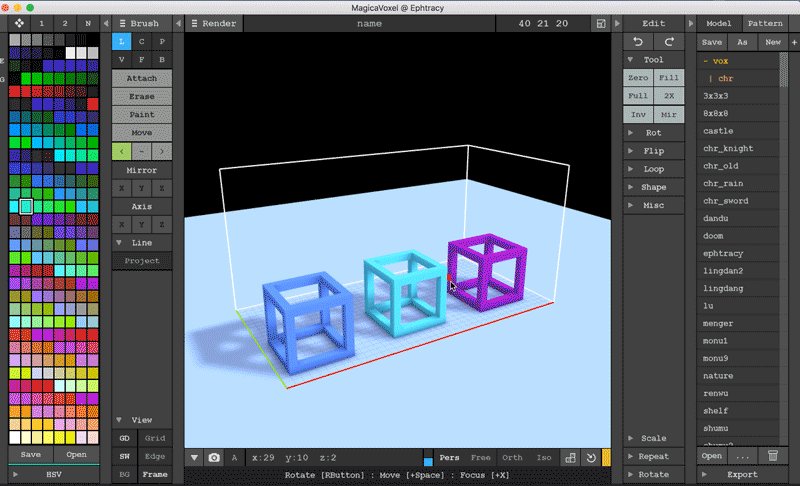The image size is (800, 486).
Task: Pick the blue color indicator below viewport
Action: coord(428,462)
